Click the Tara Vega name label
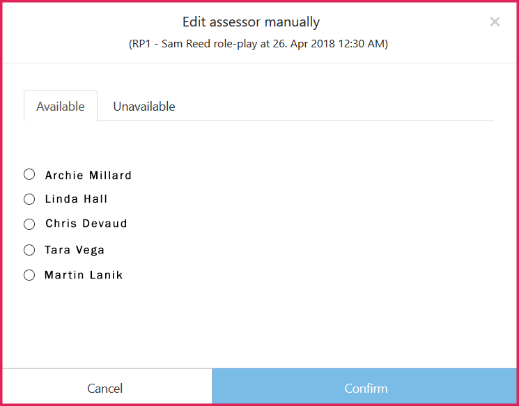519x406 pixels. 74,250
